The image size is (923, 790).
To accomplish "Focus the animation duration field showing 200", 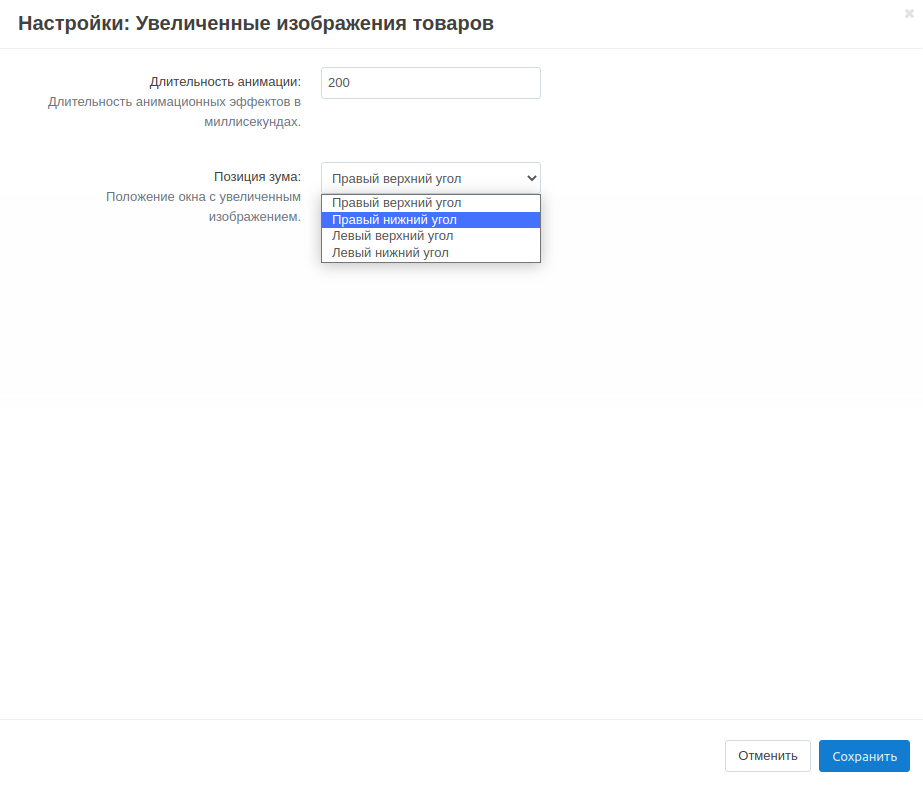I will (430, 83).
